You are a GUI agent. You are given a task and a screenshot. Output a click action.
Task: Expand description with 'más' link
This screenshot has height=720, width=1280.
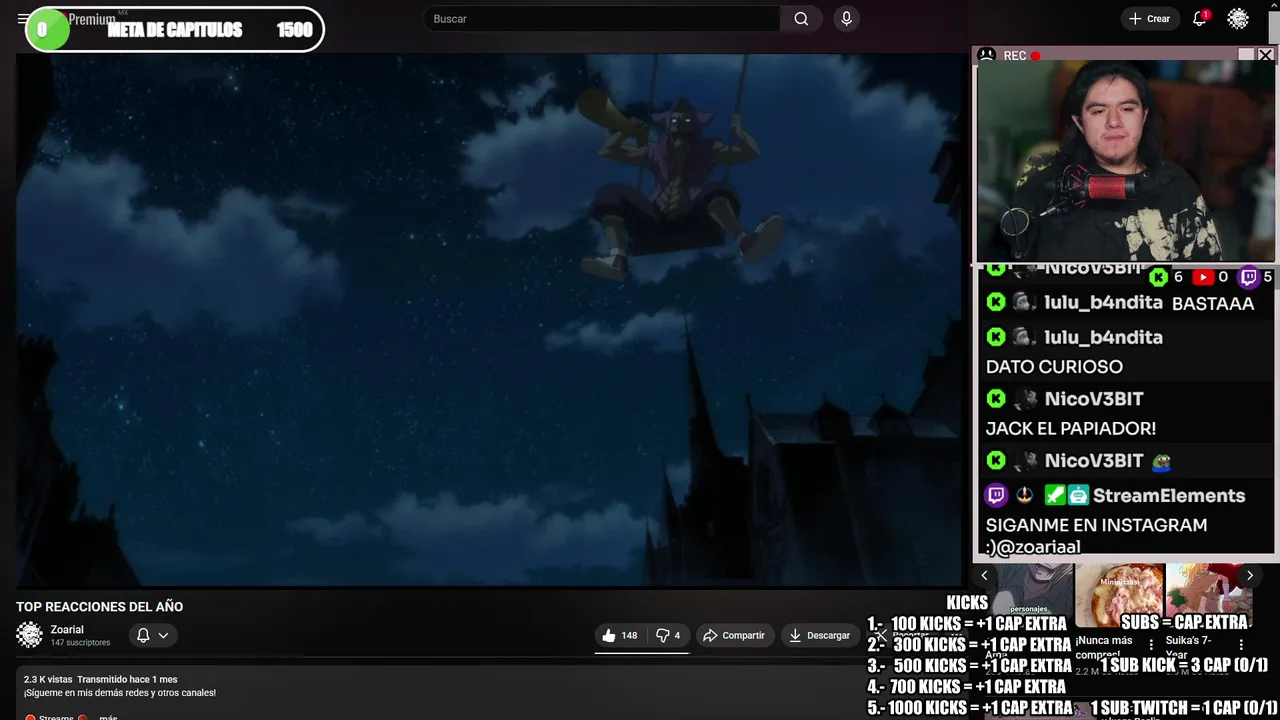[108, 717]
